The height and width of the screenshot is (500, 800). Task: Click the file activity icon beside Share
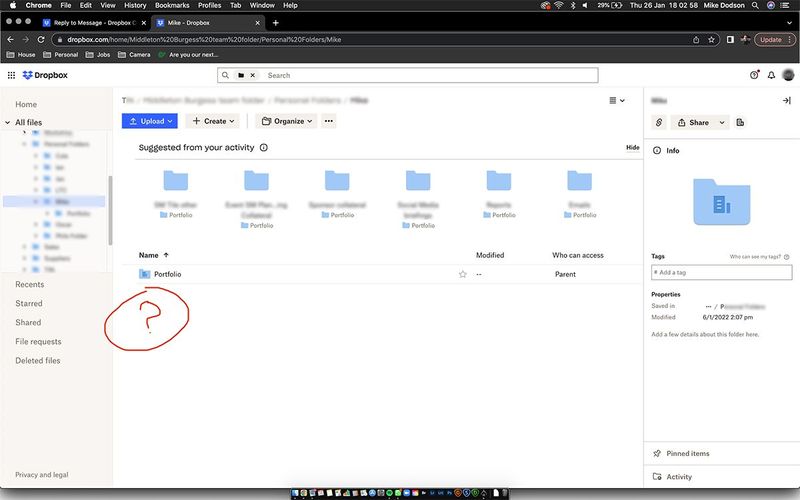point(740,122)
